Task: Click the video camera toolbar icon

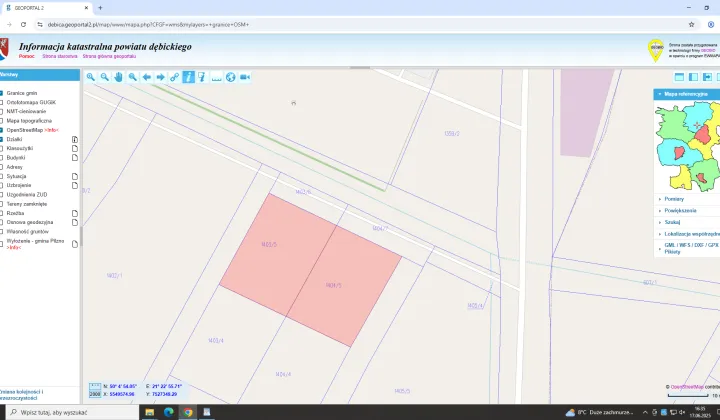Action: click(244, 77)
